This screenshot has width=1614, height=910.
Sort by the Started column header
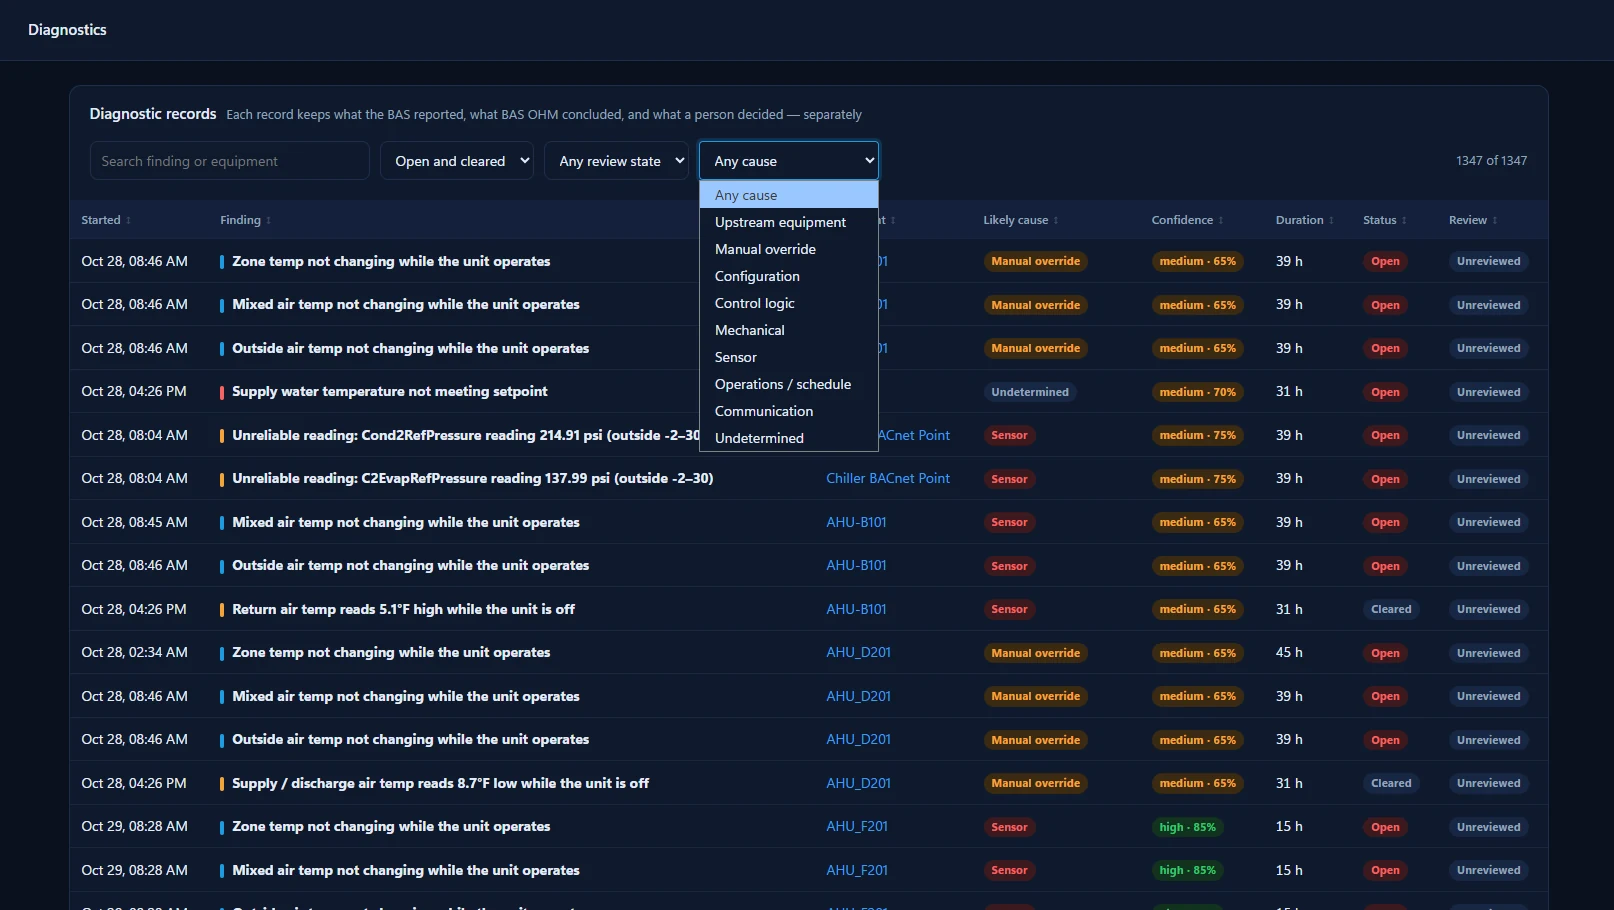pyautogui.click(x=106, y=220)
